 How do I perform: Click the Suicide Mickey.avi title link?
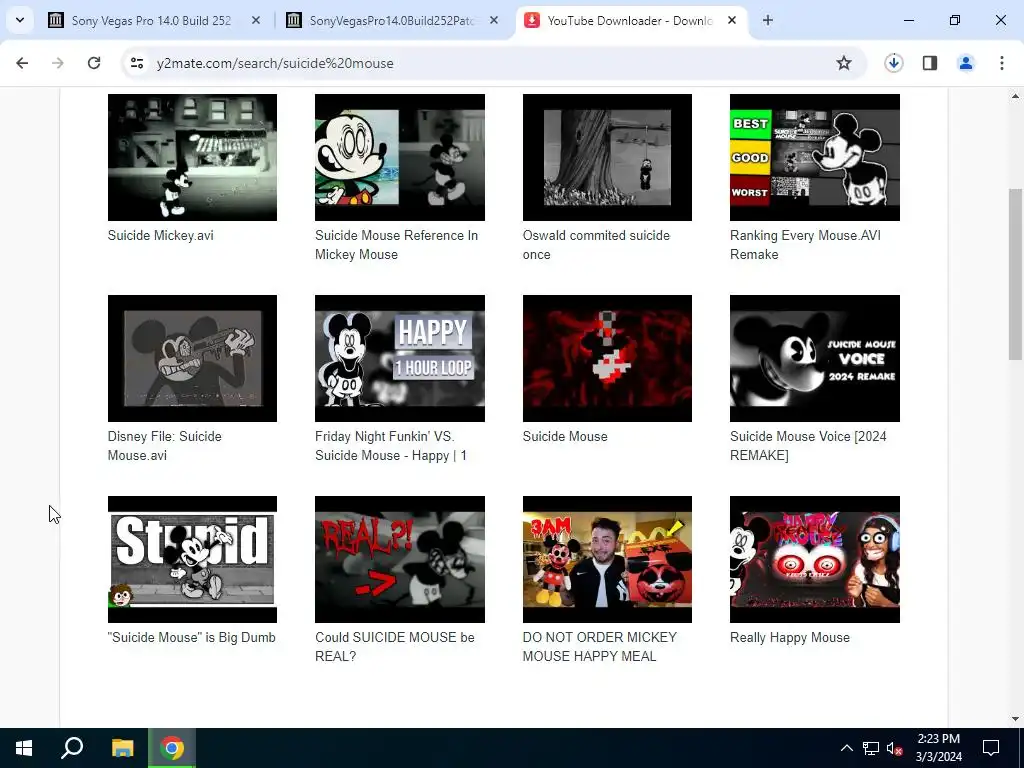click(161, 236)
